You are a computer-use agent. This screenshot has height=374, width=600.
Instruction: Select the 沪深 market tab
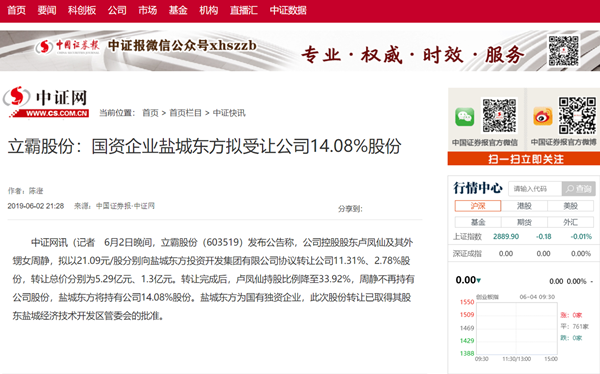(x=478, y=206)
